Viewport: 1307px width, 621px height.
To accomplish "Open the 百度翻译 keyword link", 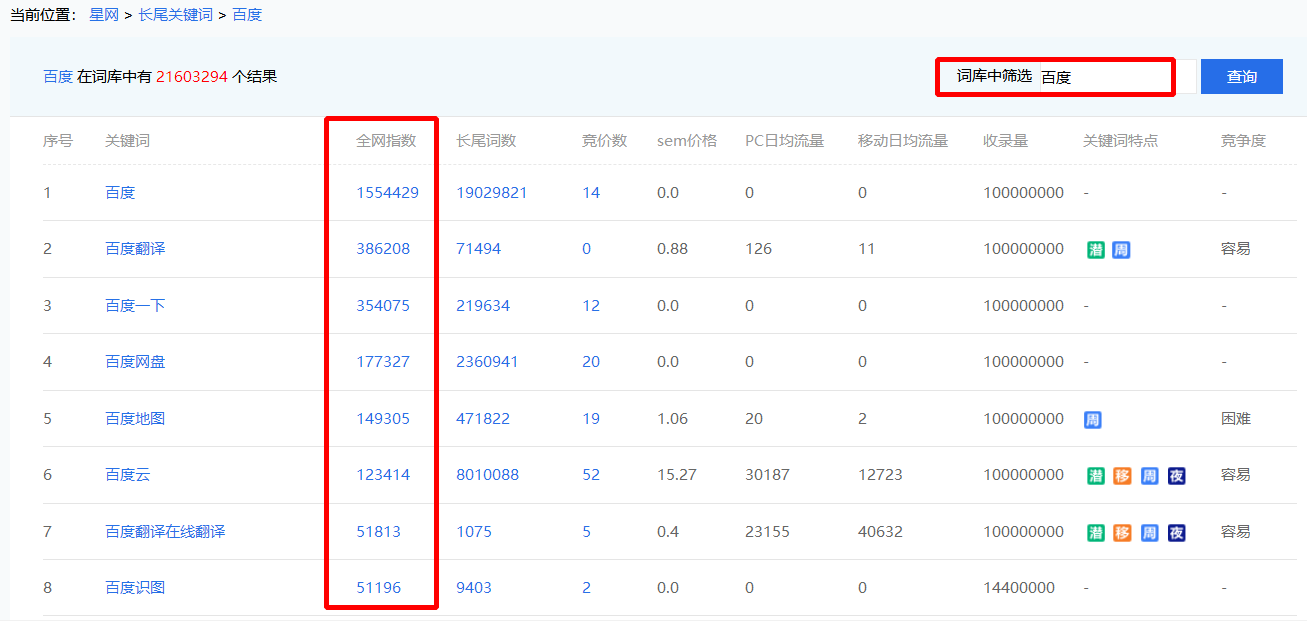I will pyautogui.click(x=135, y=249).
